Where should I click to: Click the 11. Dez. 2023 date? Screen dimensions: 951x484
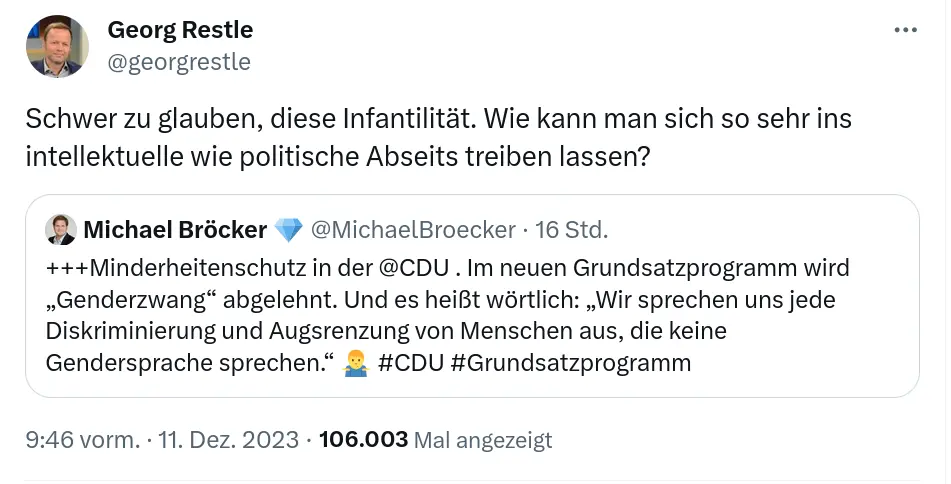[229, 439]
